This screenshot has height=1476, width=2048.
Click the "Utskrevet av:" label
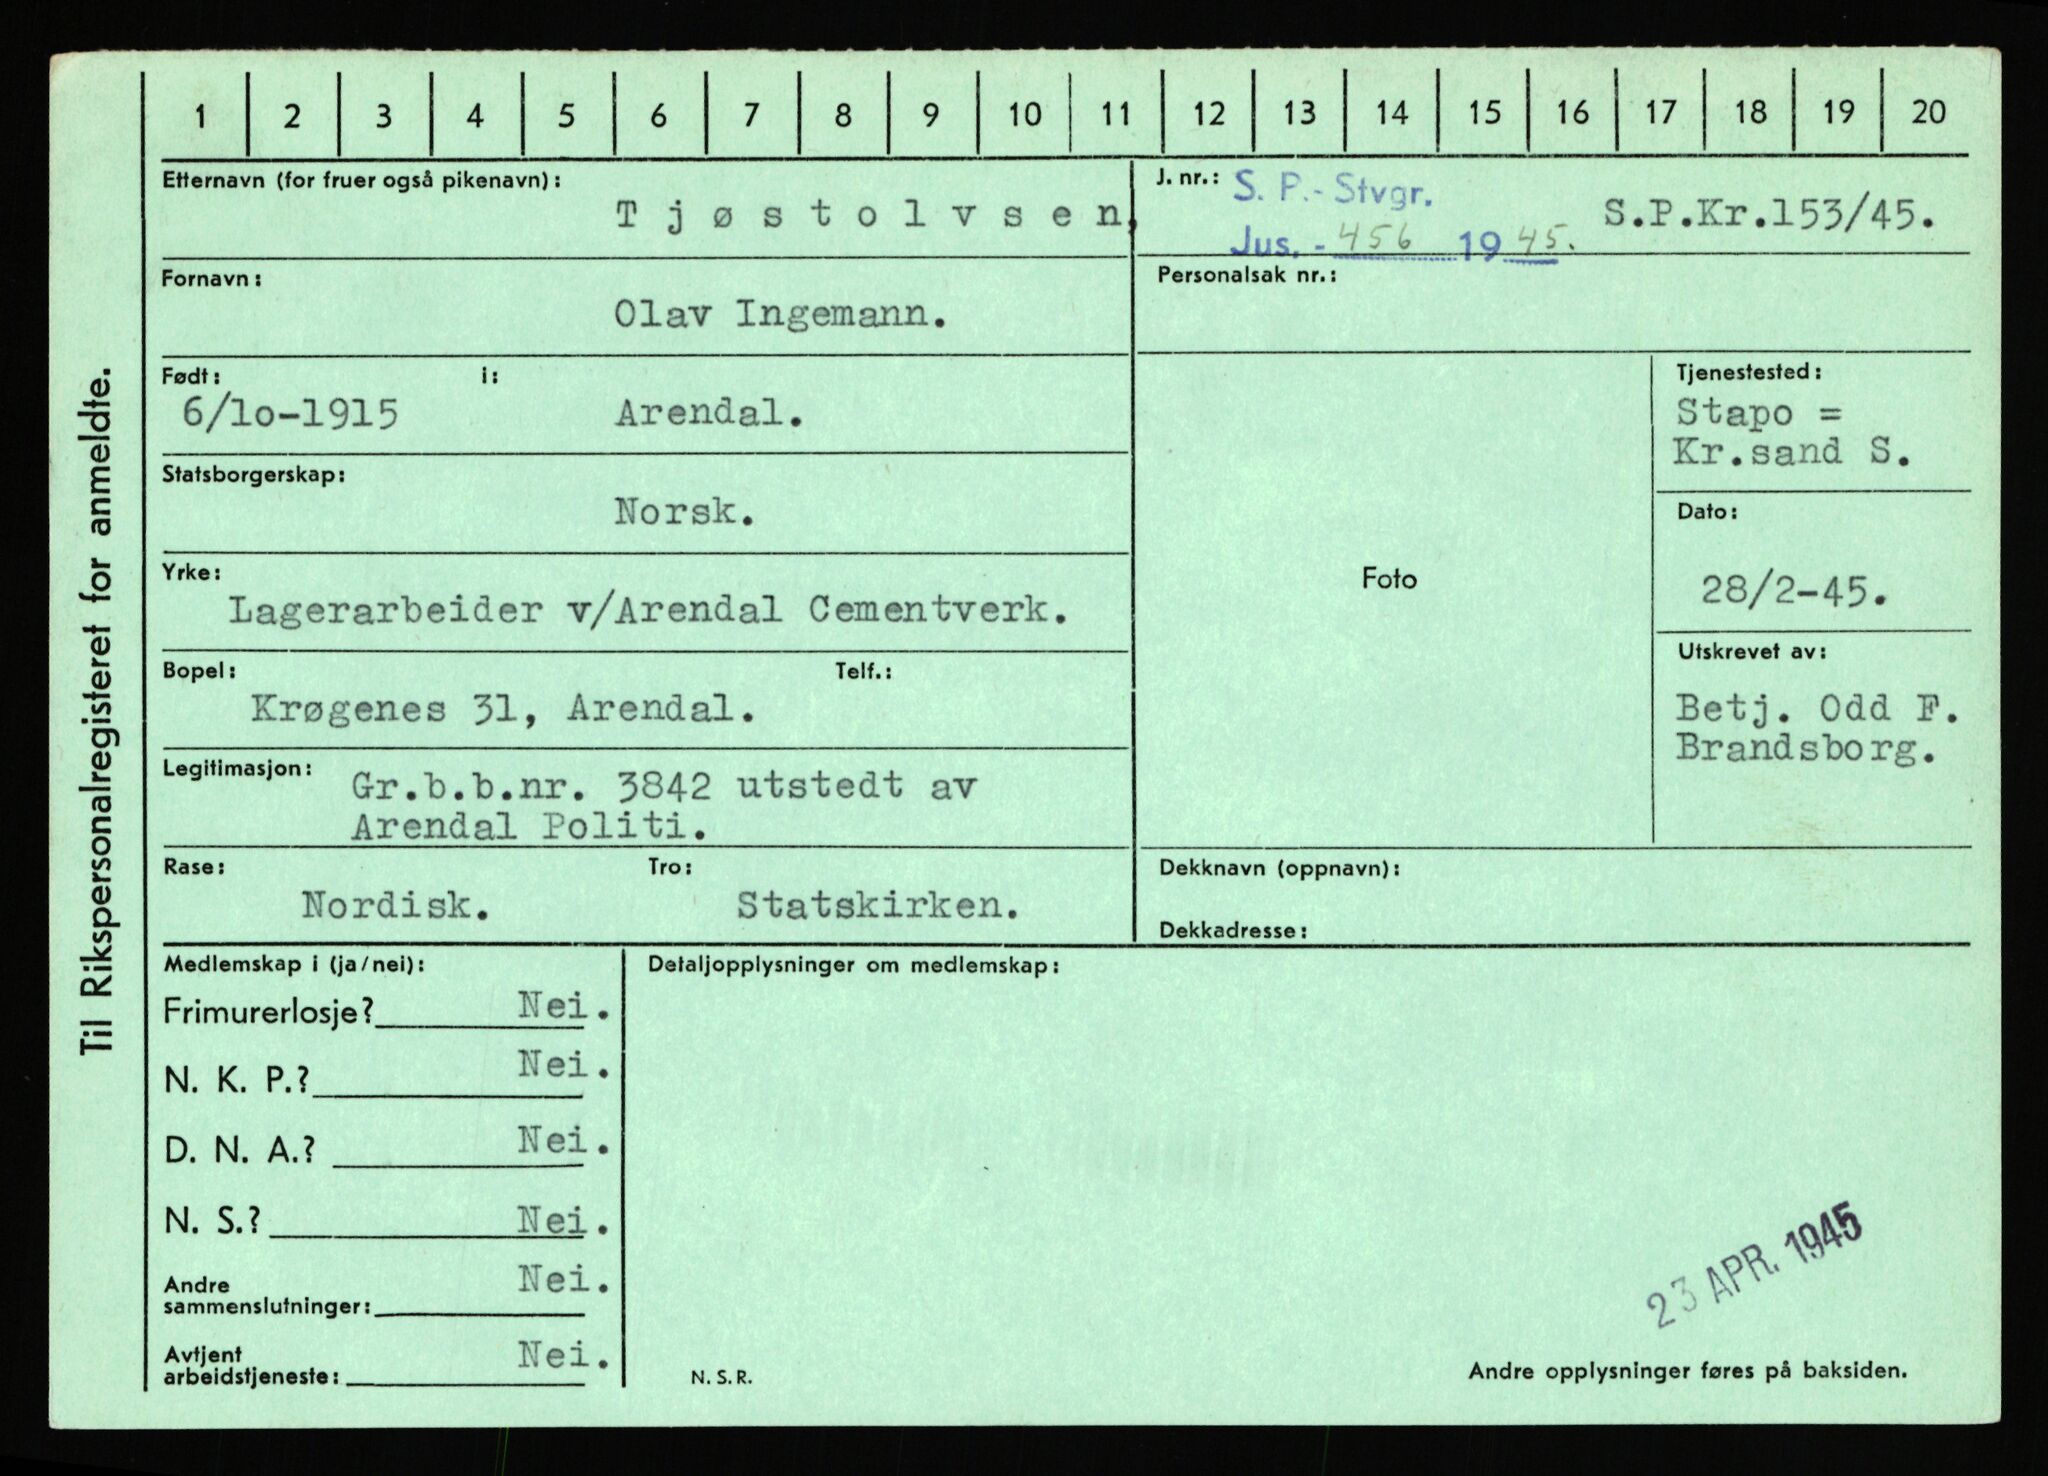[x=1752, y=651]
